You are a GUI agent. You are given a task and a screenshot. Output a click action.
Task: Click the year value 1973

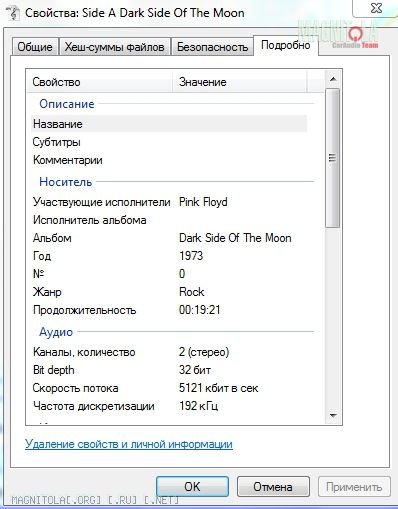[x=191, y=256]
